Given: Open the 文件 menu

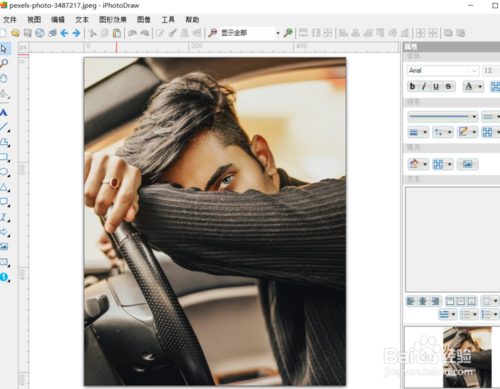Looking at the screenshot, I should pos(9,20).
